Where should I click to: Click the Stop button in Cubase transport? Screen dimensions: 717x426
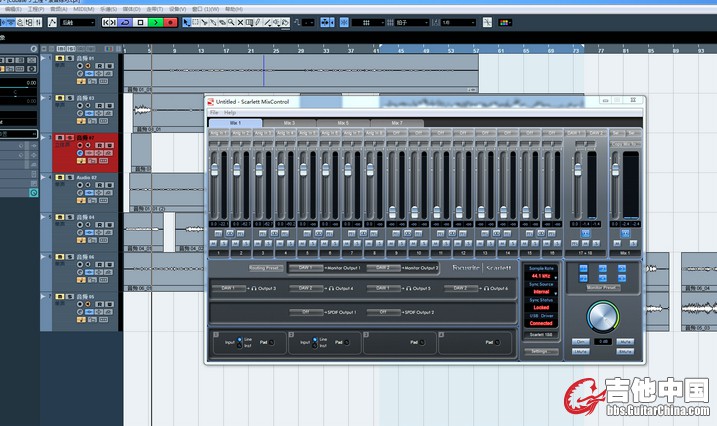coord(140,22)
